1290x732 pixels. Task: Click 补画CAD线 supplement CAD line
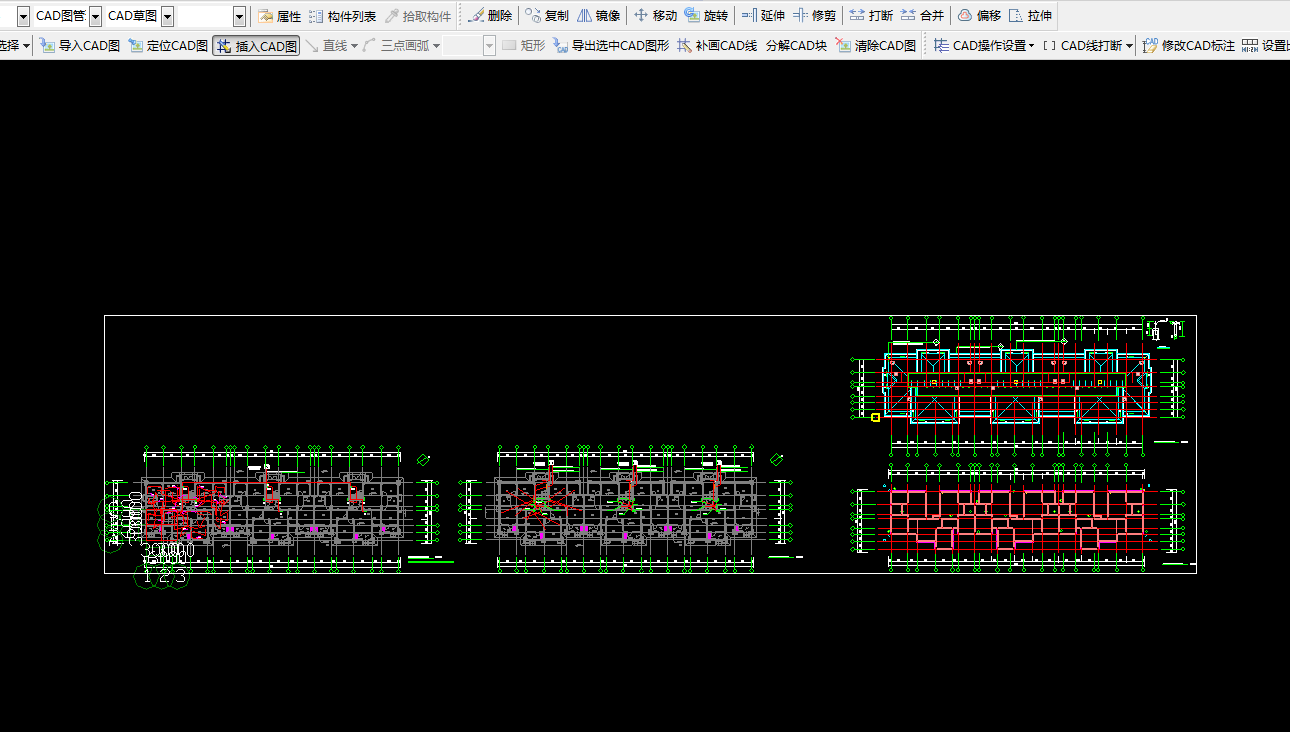[716, 46]
